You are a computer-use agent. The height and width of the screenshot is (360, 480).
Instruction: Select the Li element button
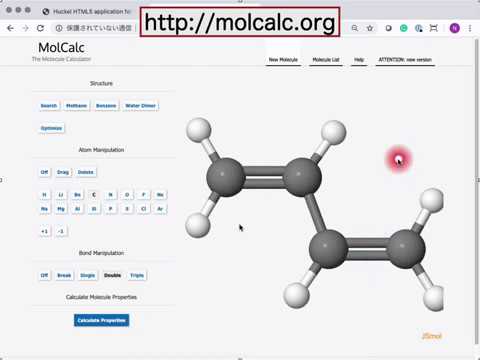[x=61, y=195]
